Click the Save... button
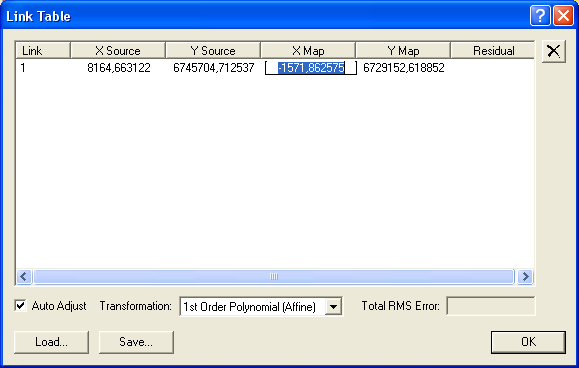Image resolution: width=579 pixels, height=368 pixels. (136, 342)
